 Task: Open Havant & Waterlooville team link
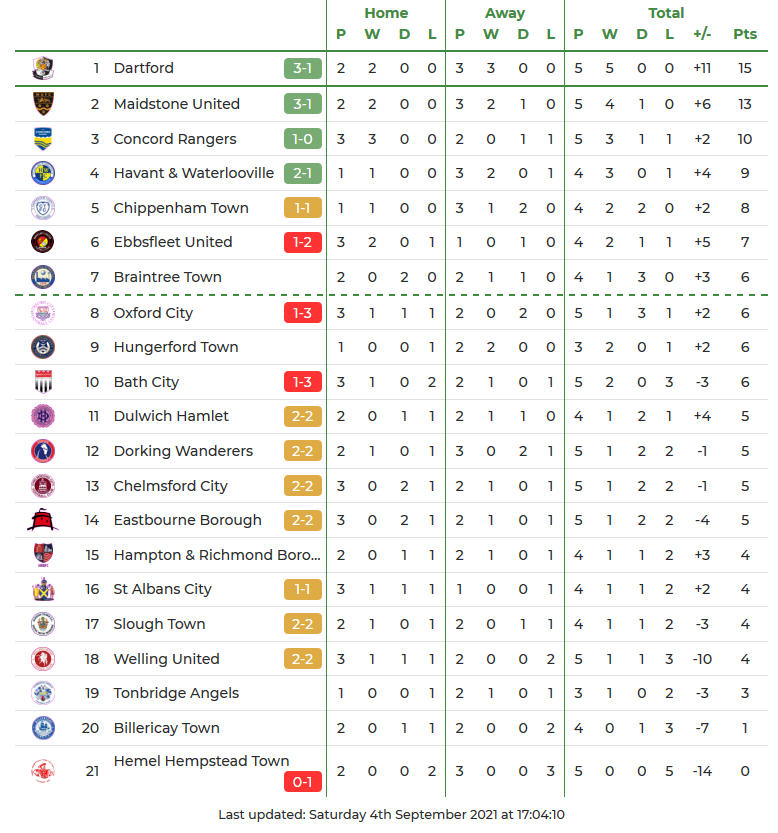coord(193,173)
